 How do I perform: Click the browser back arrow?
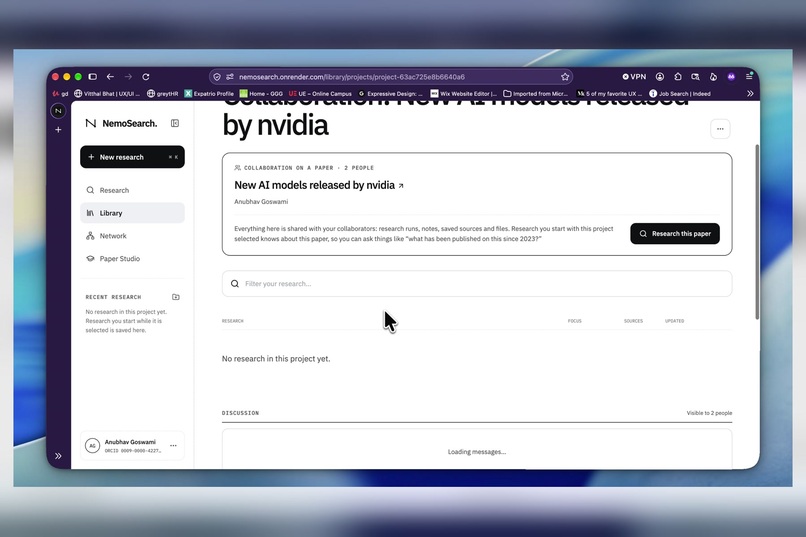[x=110, y=77]
